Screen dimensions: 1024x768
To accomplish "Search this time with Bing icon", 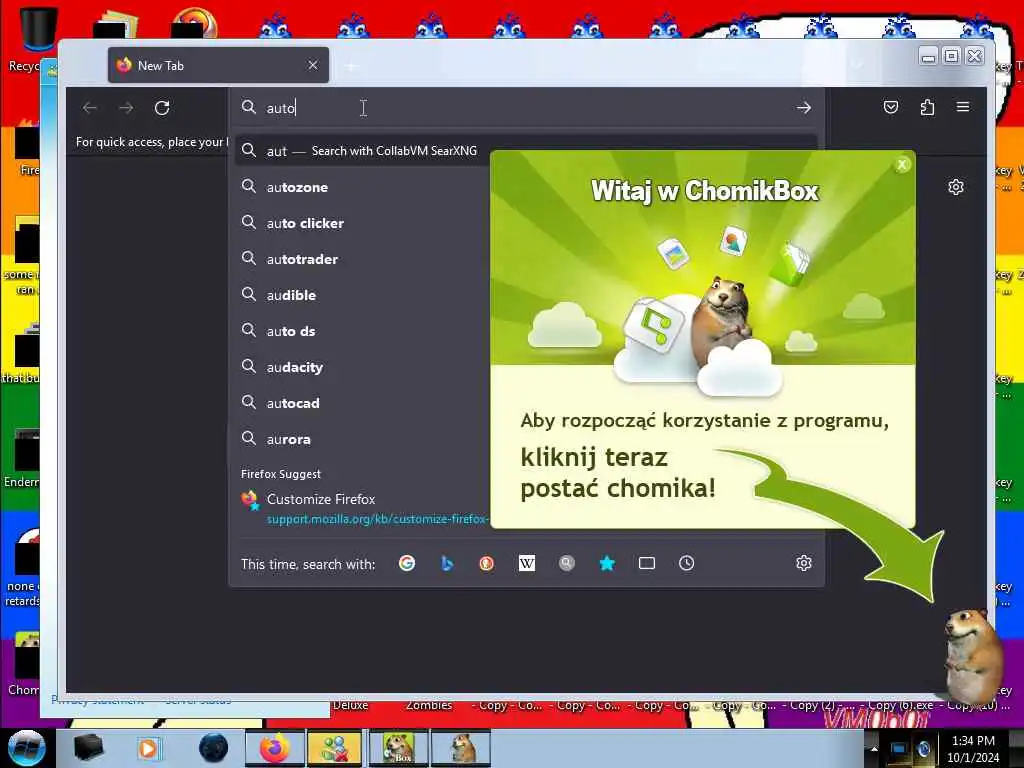I will tap(447, 563).
